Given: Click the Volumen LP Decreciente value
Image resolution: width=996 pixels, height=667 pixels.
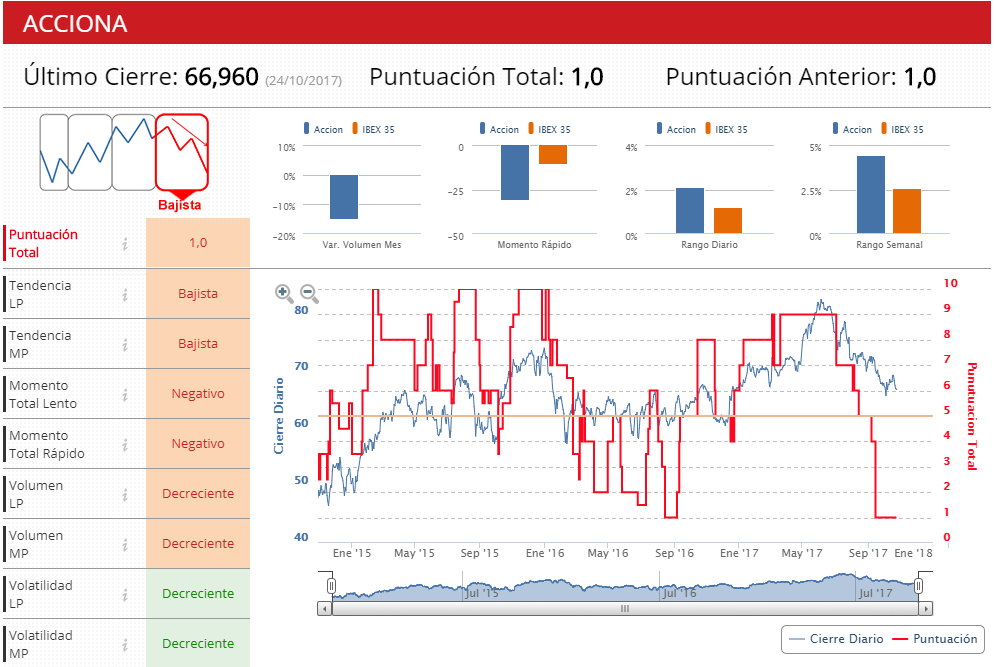Looking at the screenshot, I should (198, 494).
